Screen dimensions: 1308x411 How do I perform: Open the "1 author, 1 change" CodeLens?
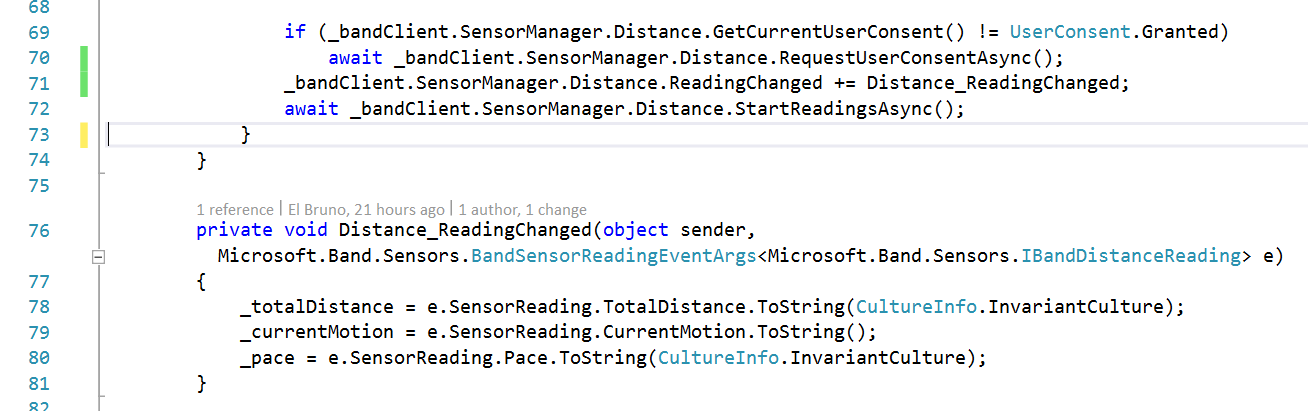tap(523, 209)
